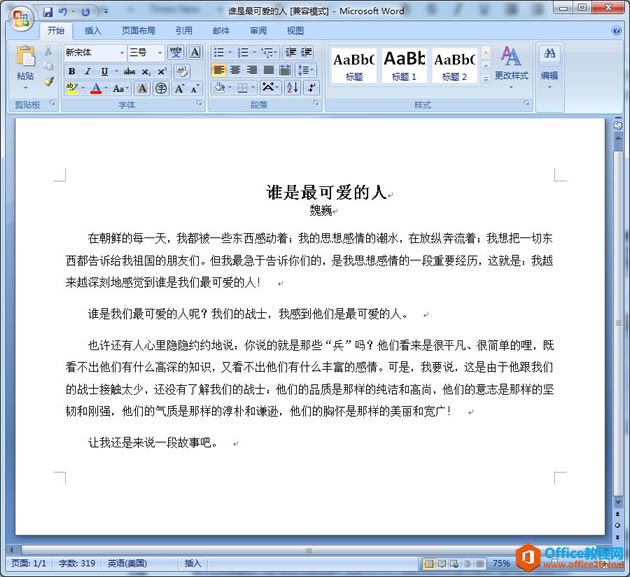Switch to 邮件 (Mailings) tab
The width and height of the screenshot is (630, 577).
click(x=221, y=31)
